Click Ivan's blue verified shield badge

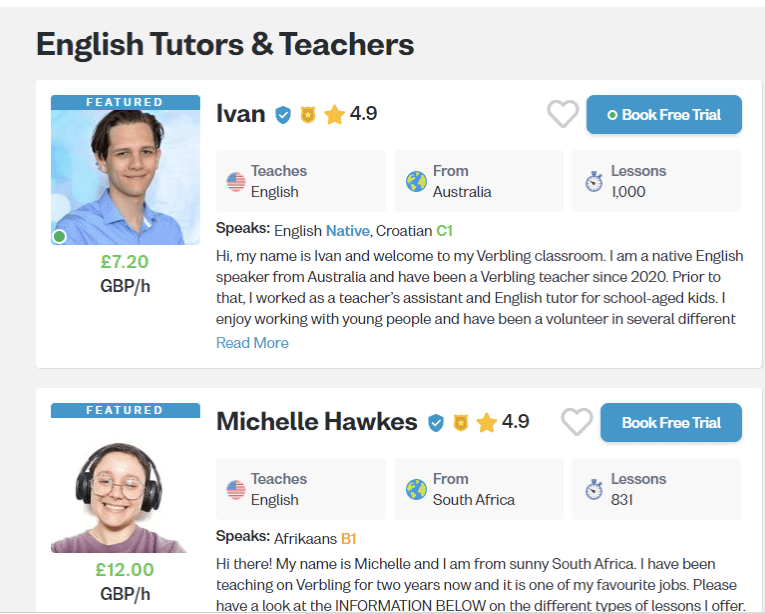coord(283,115)
